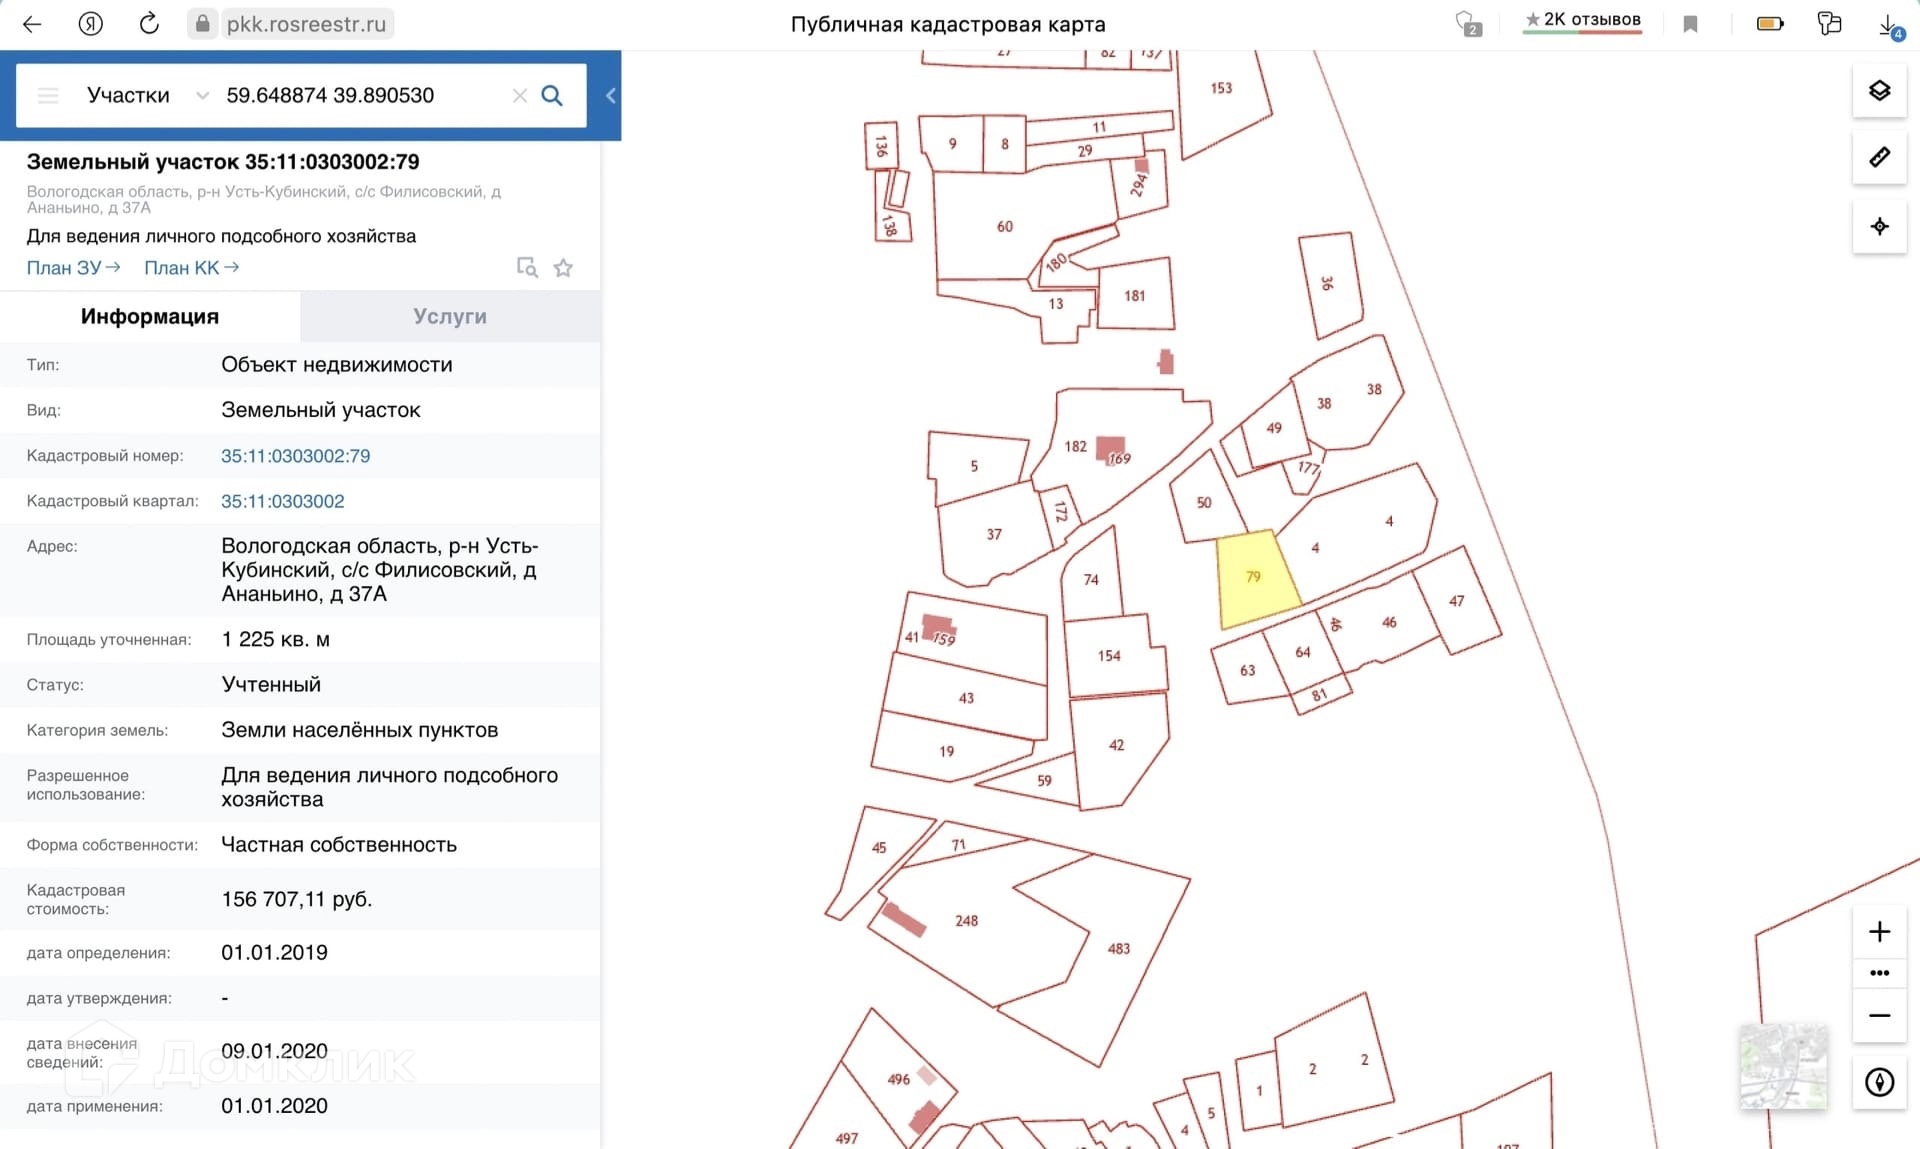Viewport: 1920px width, 1149px height.
Task: Click the minimap thumbnail preview
Action: coord(1783,1066)
